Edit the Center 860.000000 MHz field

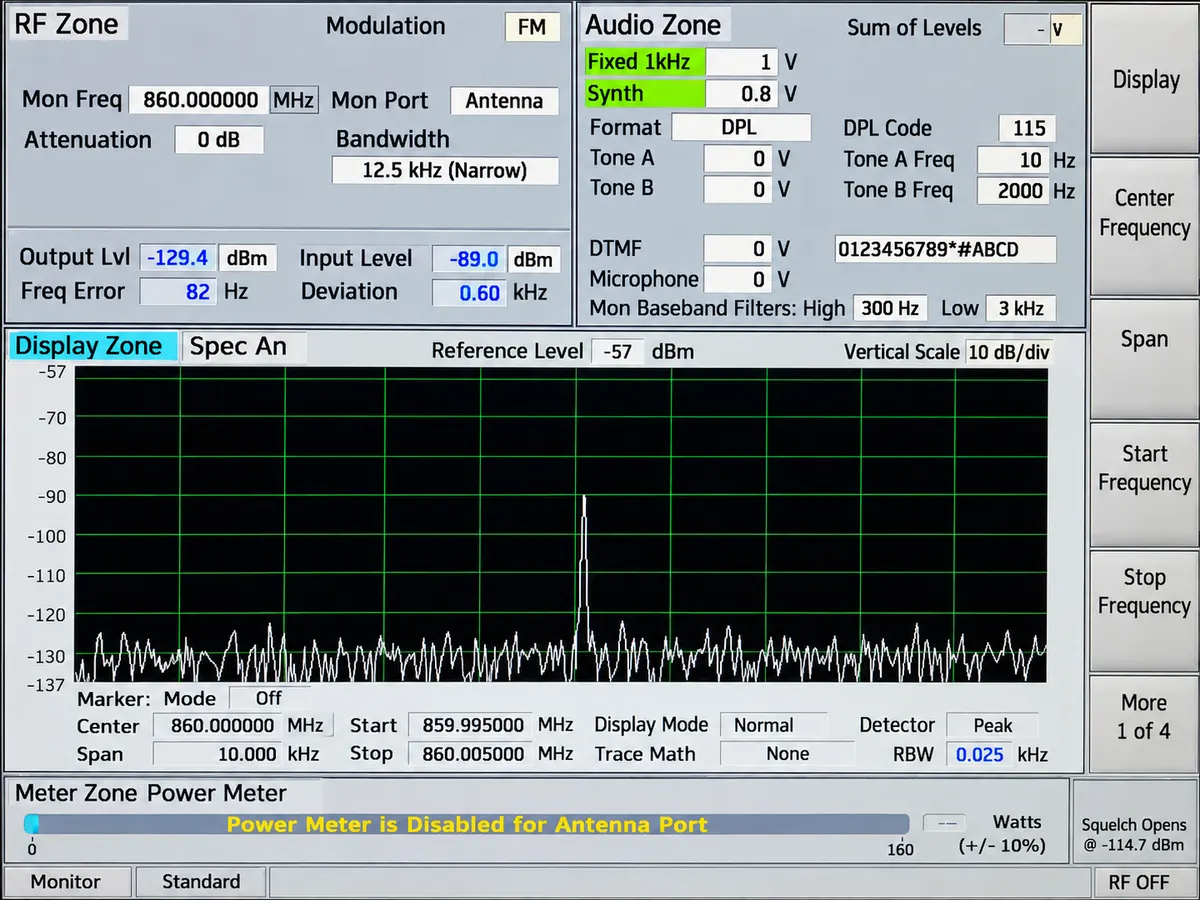pos(218,725)
